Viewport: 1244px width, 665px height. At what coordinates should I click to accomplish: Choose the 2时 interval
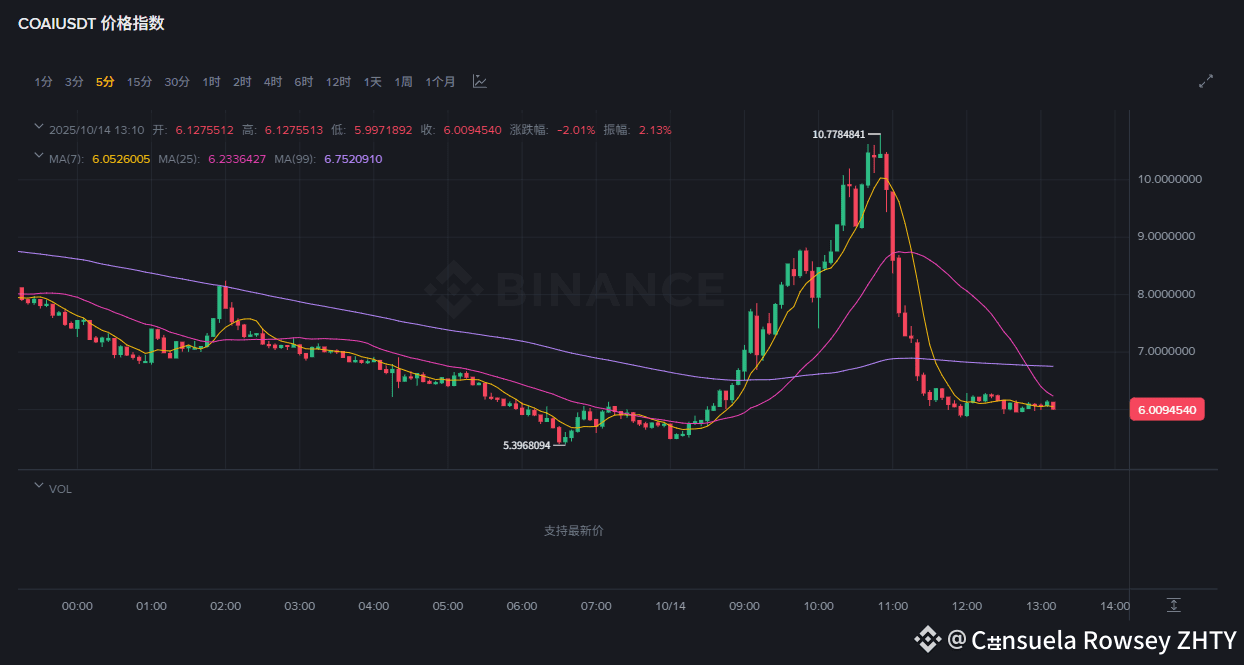coord(242,82)
